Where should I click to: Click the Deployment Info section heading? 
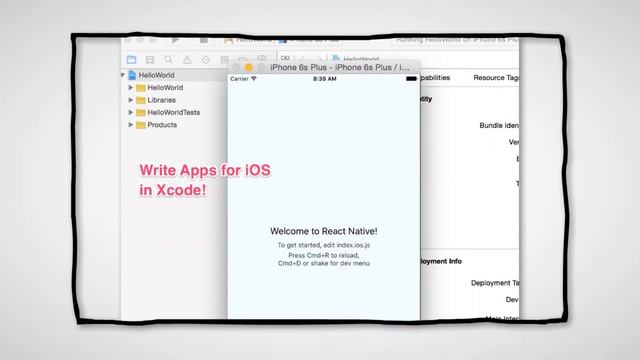441,261
